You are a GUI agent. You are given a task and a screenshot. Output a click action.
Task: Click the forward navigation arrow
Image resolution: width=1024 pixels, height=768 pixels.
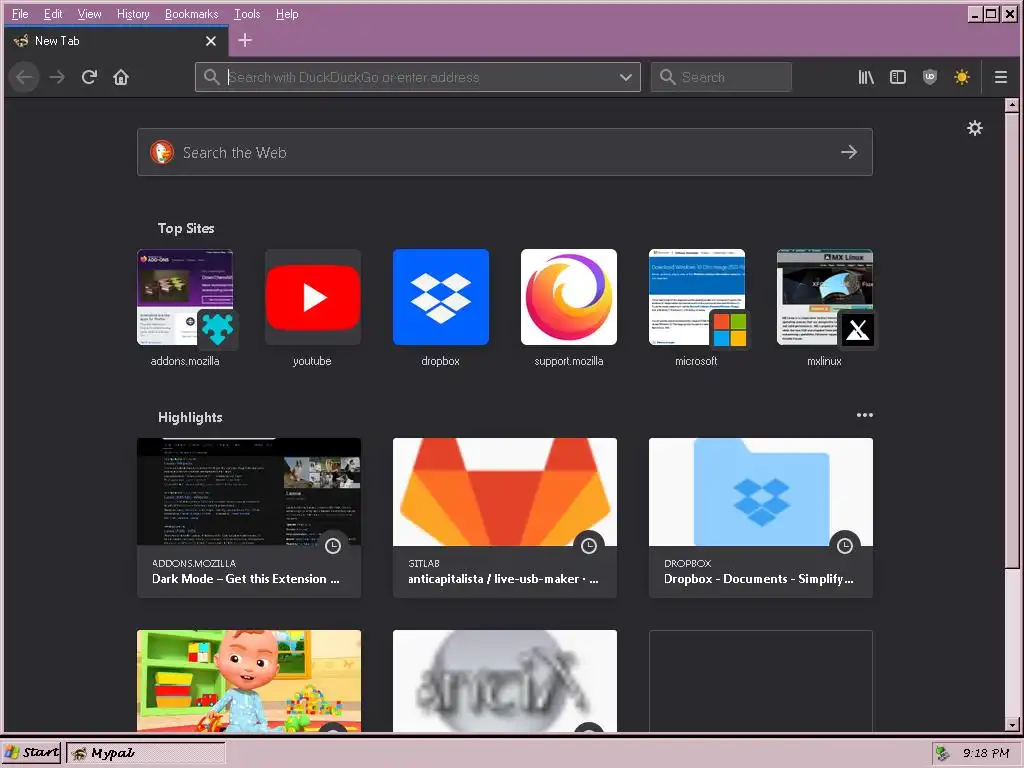(x=57, y=77)
